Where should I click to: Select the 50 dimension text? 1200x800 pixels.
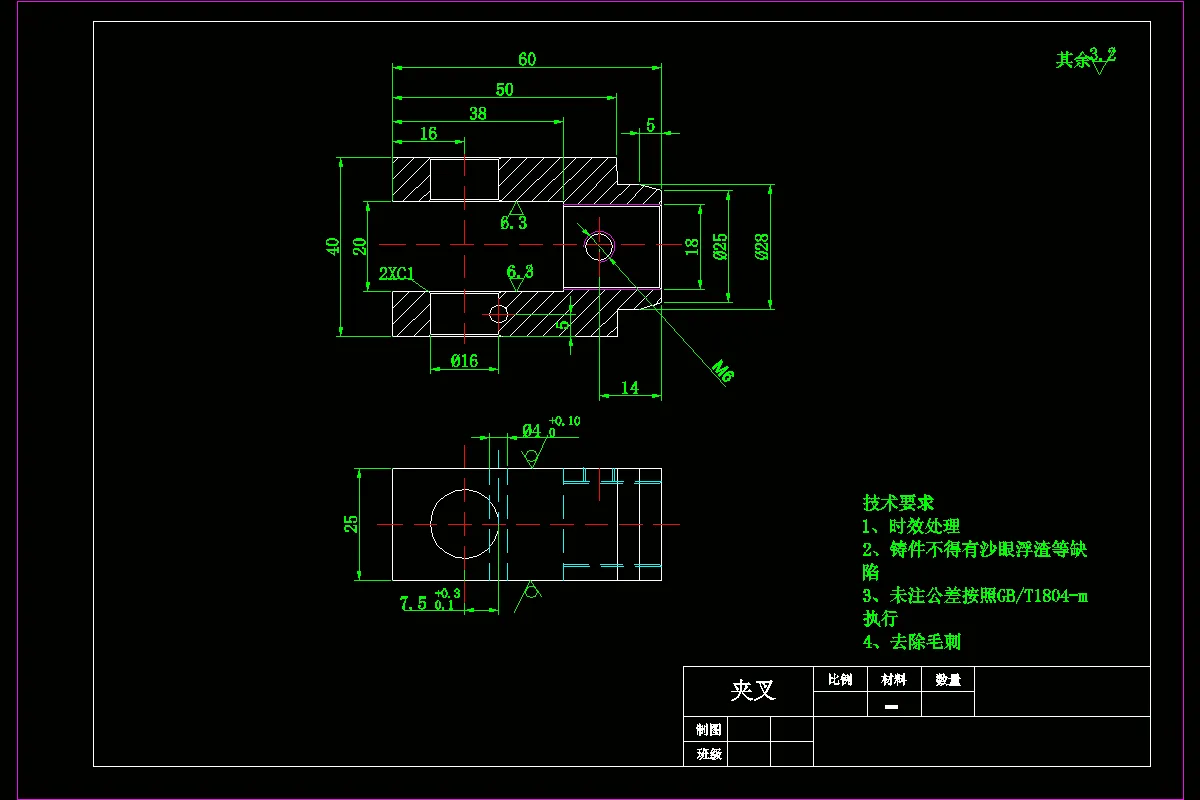[x=504, y=89]
